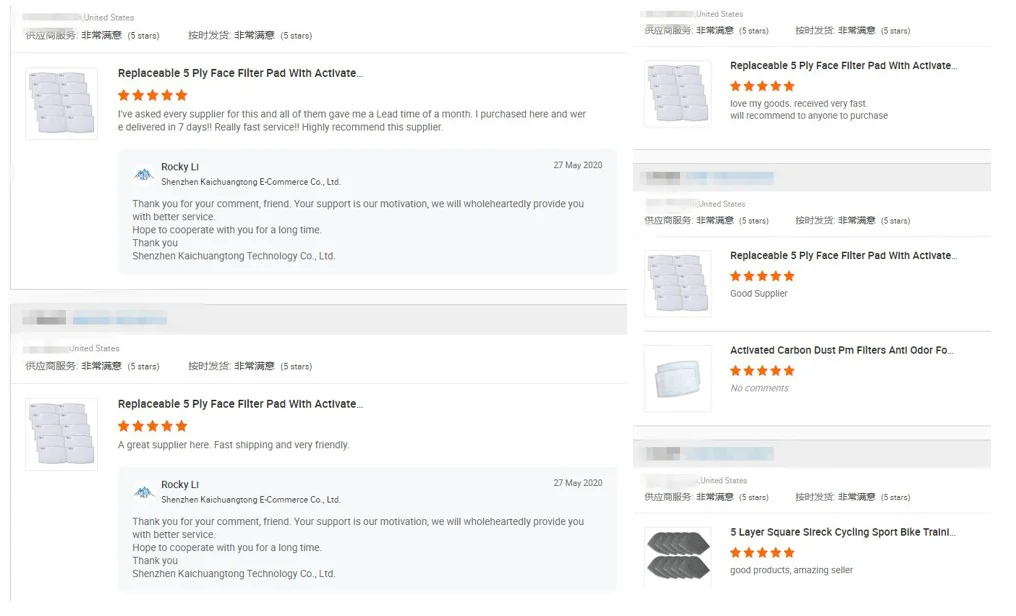Open the gray 5 Layer Square mask thumbnail
This screenshot has width=1016, height=616.
(677, 557)
